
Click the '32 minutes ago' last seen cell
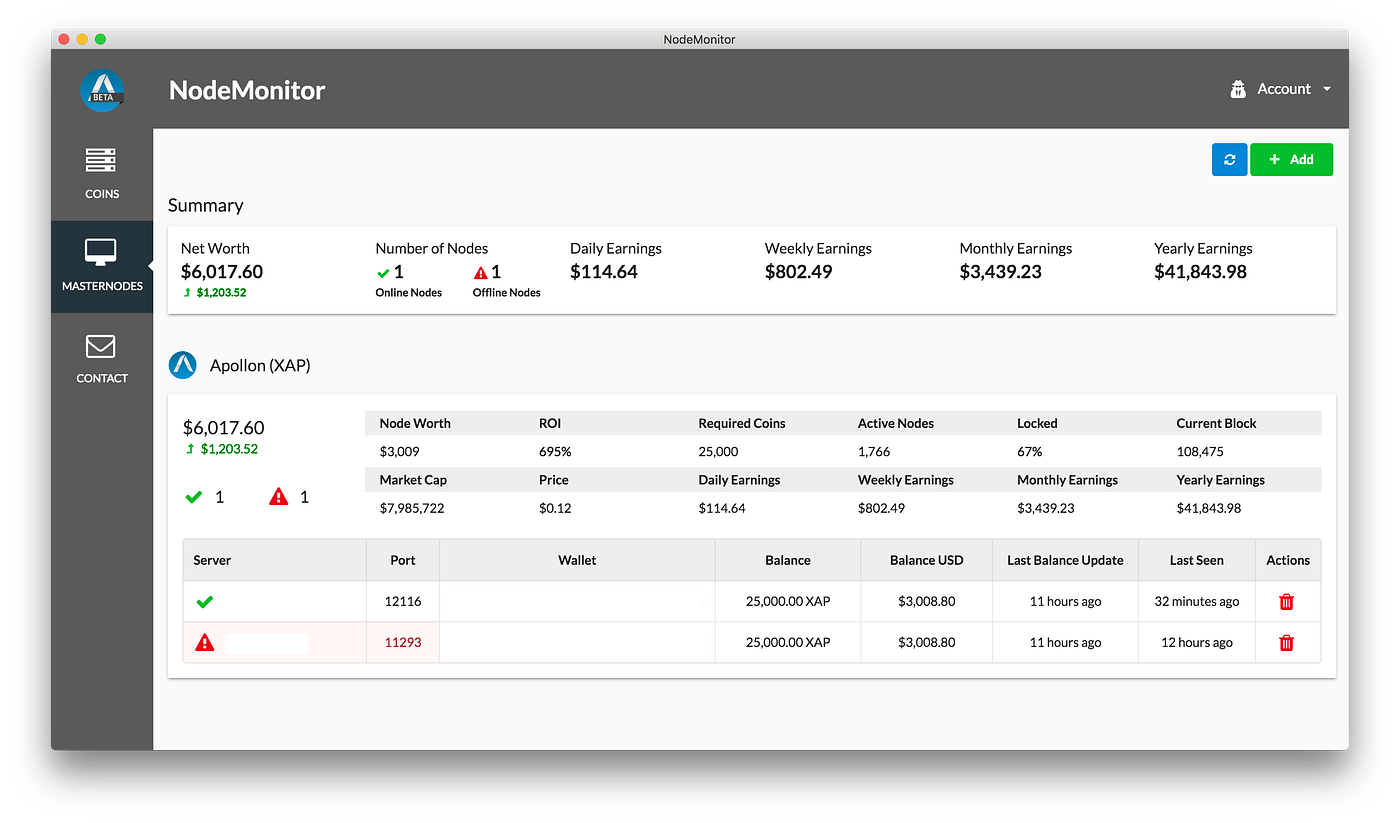1197,601
